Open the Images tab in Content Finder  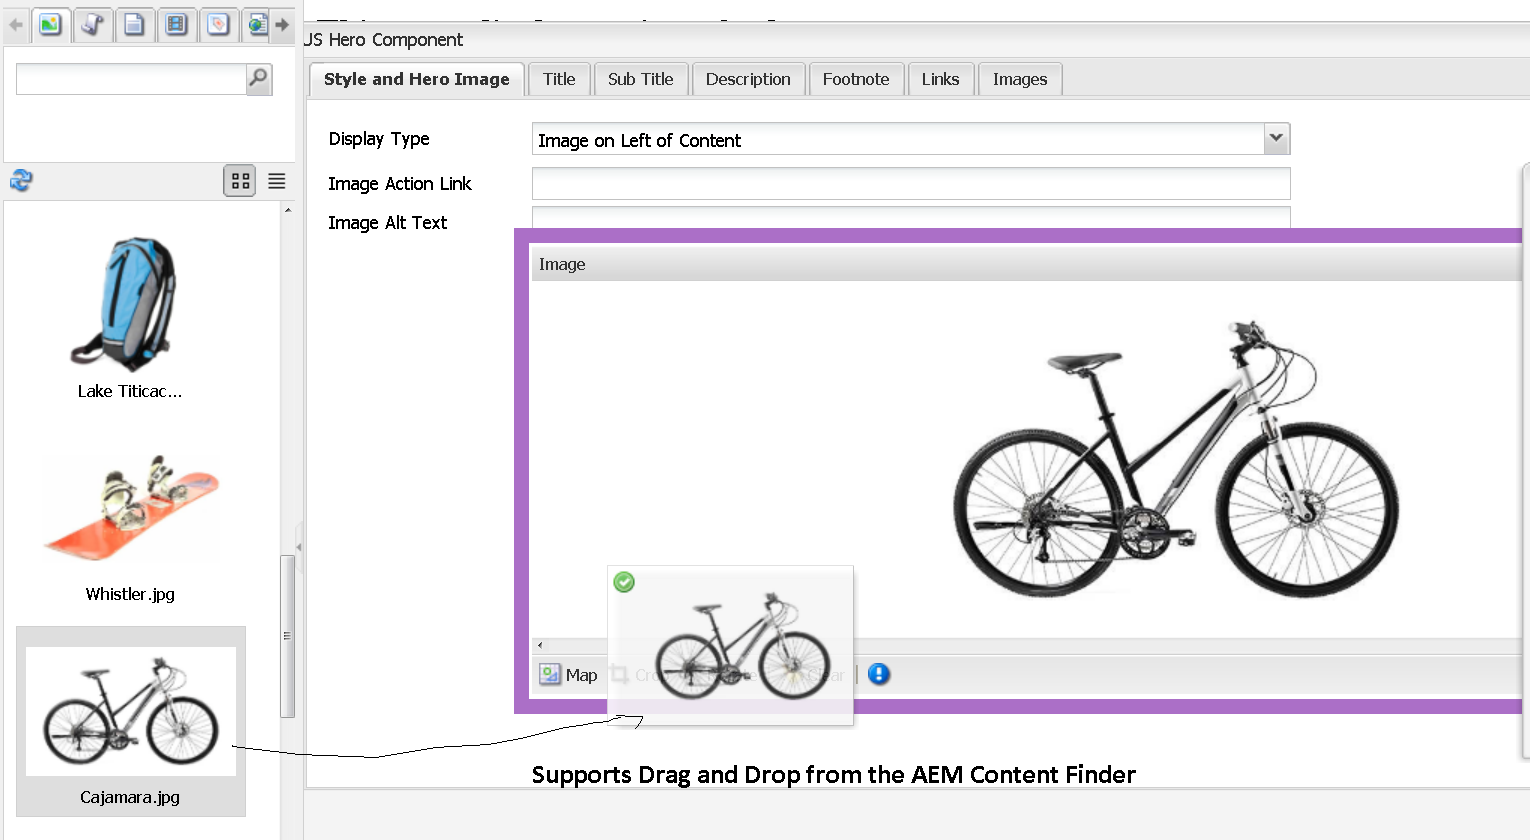point(50,24)
